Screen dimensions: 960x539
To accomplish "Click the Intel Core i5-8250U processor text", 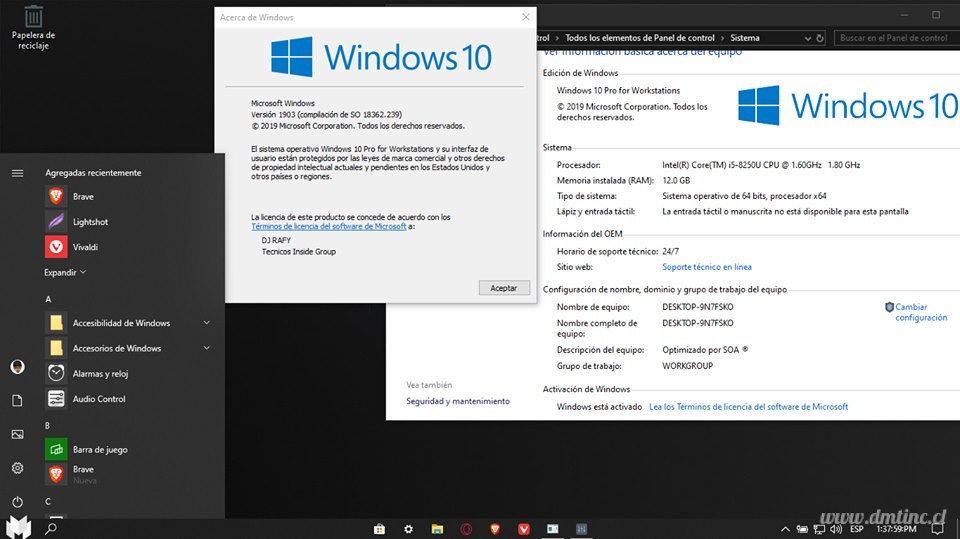I will coord(761,165).
